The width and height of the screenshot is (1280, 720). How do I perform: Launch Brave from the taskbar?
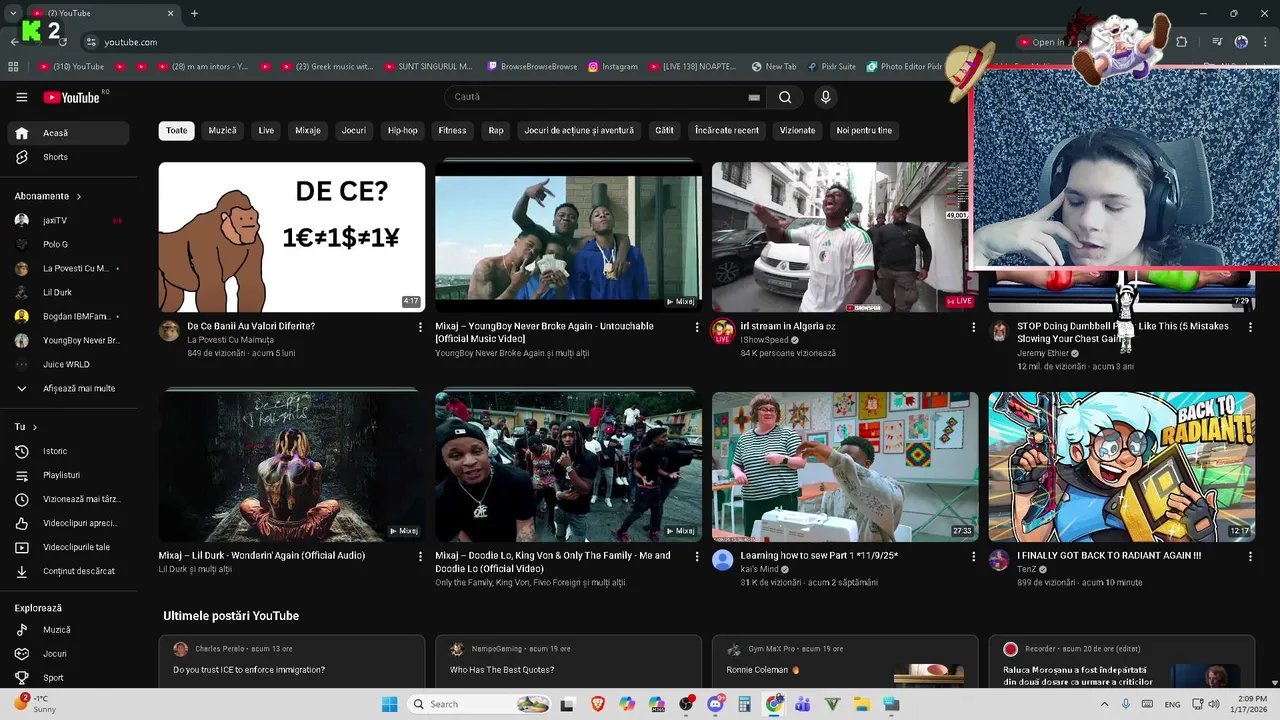[598, 704]
